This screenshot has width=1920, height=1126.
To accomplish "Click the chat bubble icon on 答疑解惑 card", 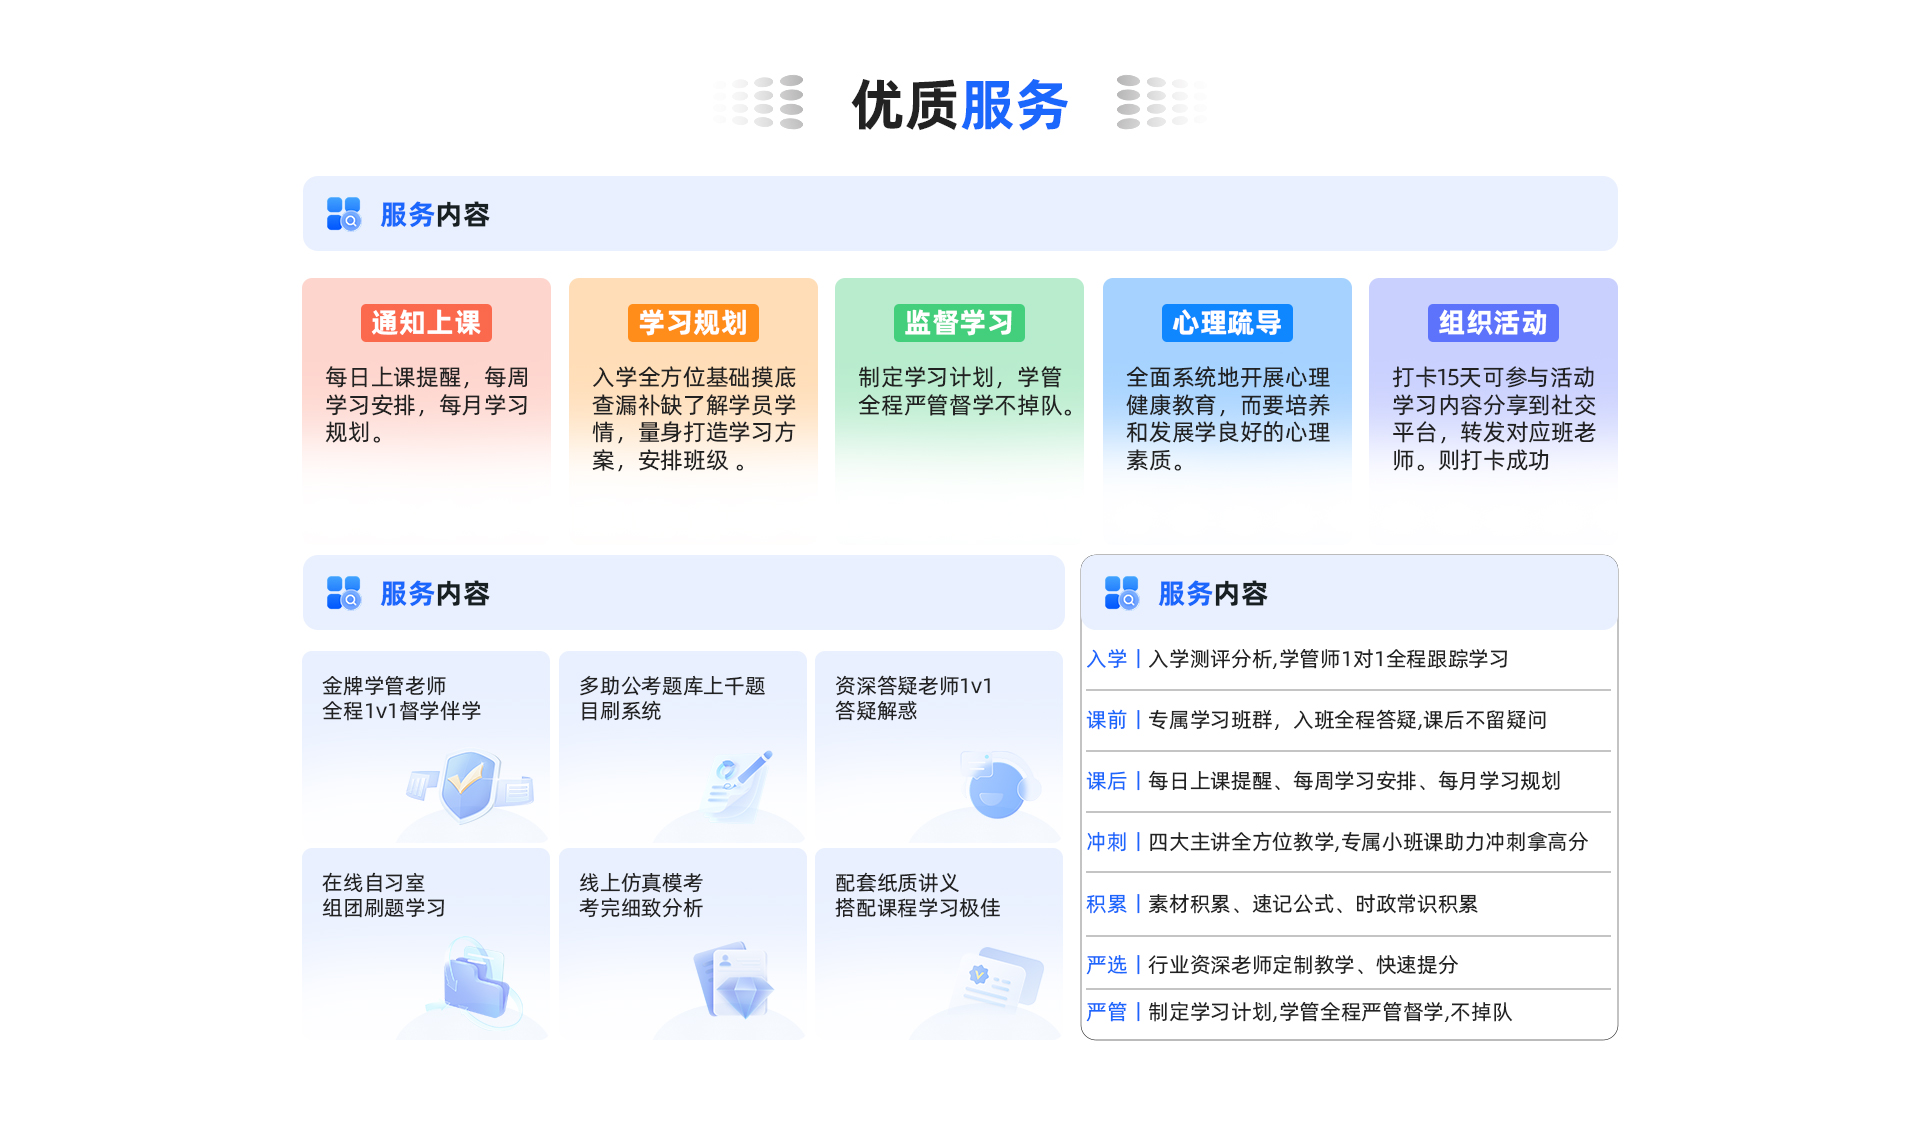I will (x=996, y=786).
